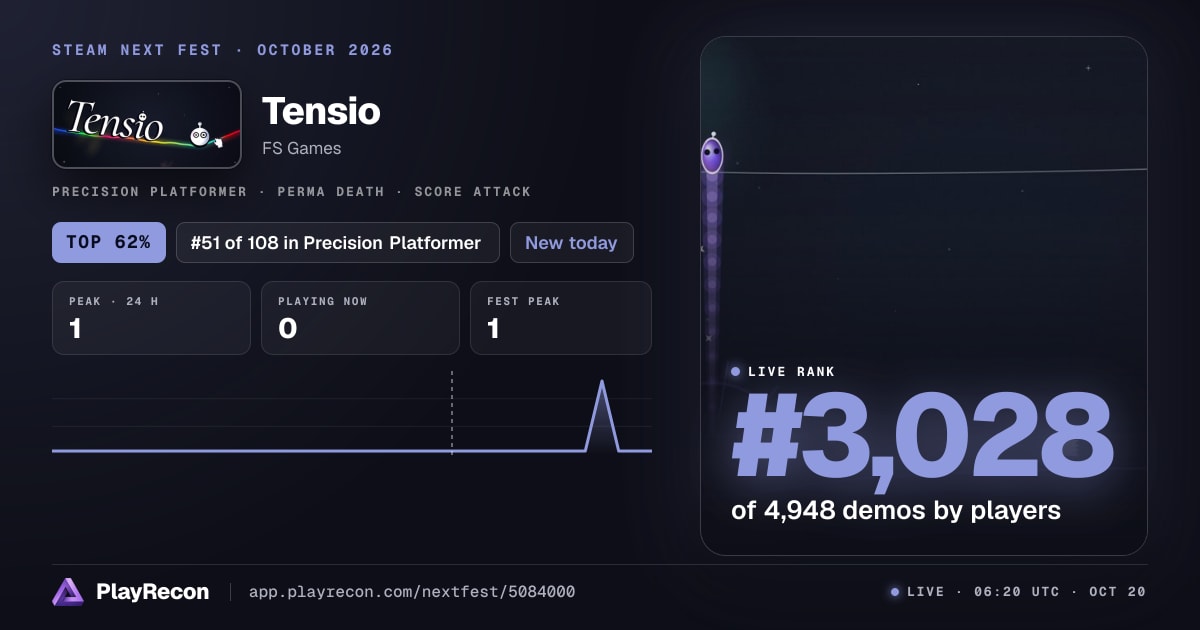1200x630 pixels.
Task: Click the Fest Peak stat card
Action: click(561, 318)
